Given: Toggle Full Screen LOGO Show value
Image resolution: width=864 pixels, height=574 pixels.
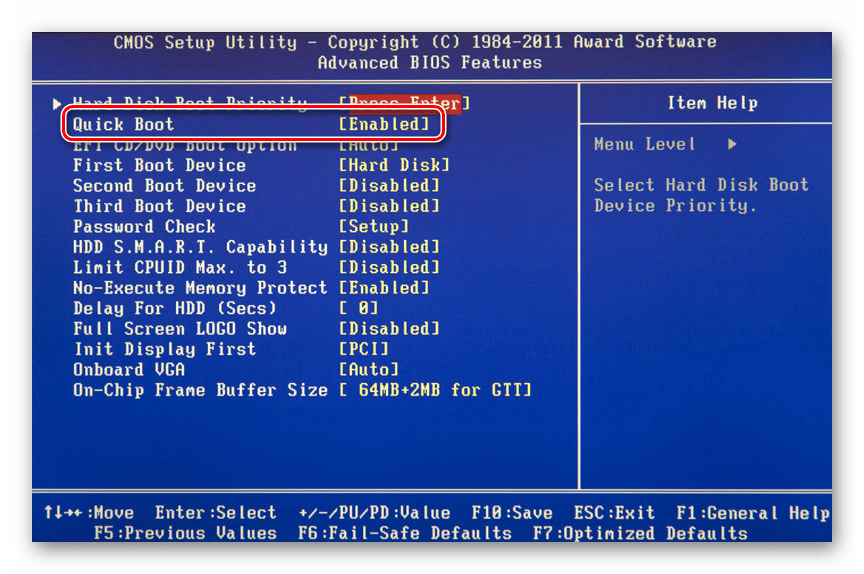Looking at the screenshot, I should [x=389, y=329].
